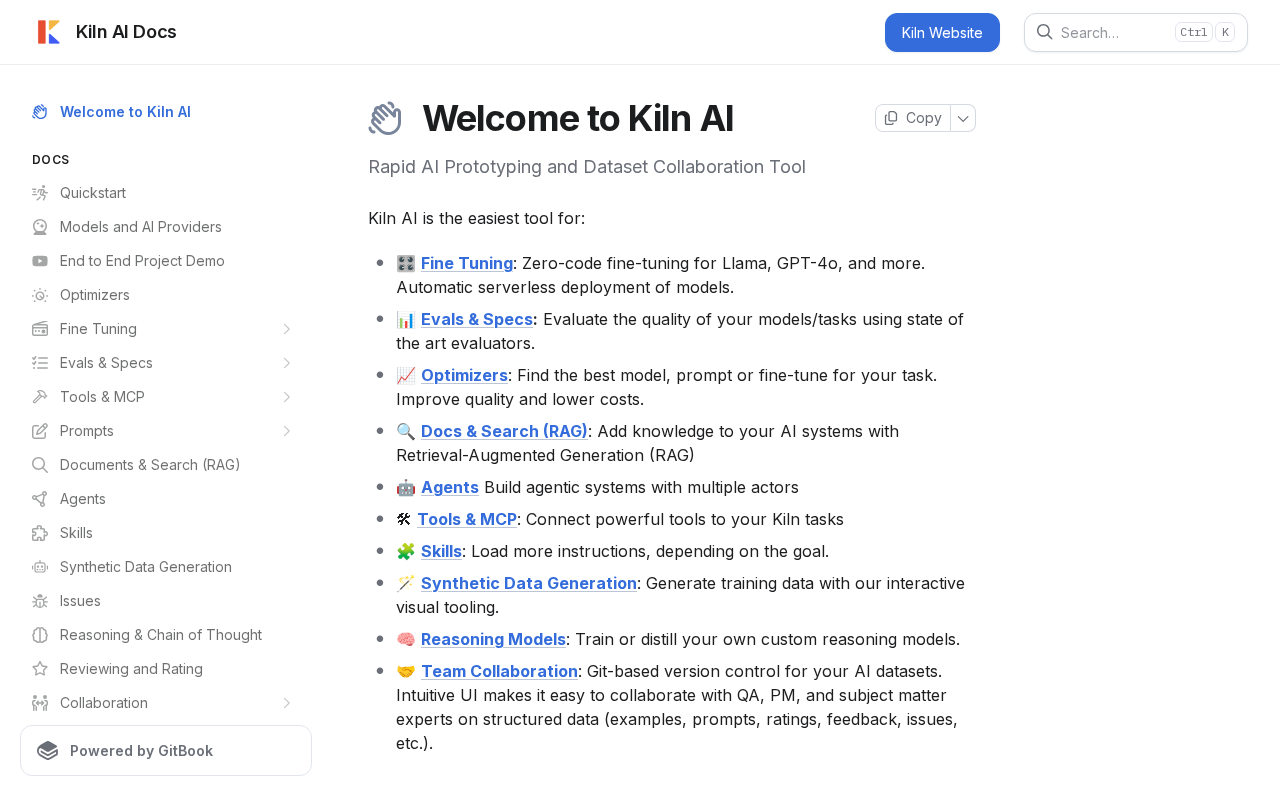Click the magnifier icon for Documents & Search (RAG)
The height and width of the screenshot is (800, 1280).
[x=40, y=465]
